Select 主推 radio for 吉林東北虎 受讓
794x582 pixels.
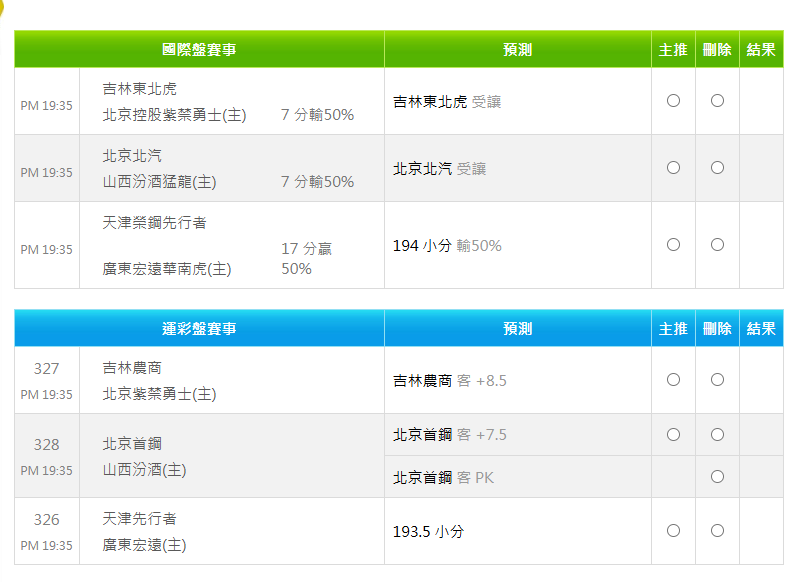click(x=673, y=100)
